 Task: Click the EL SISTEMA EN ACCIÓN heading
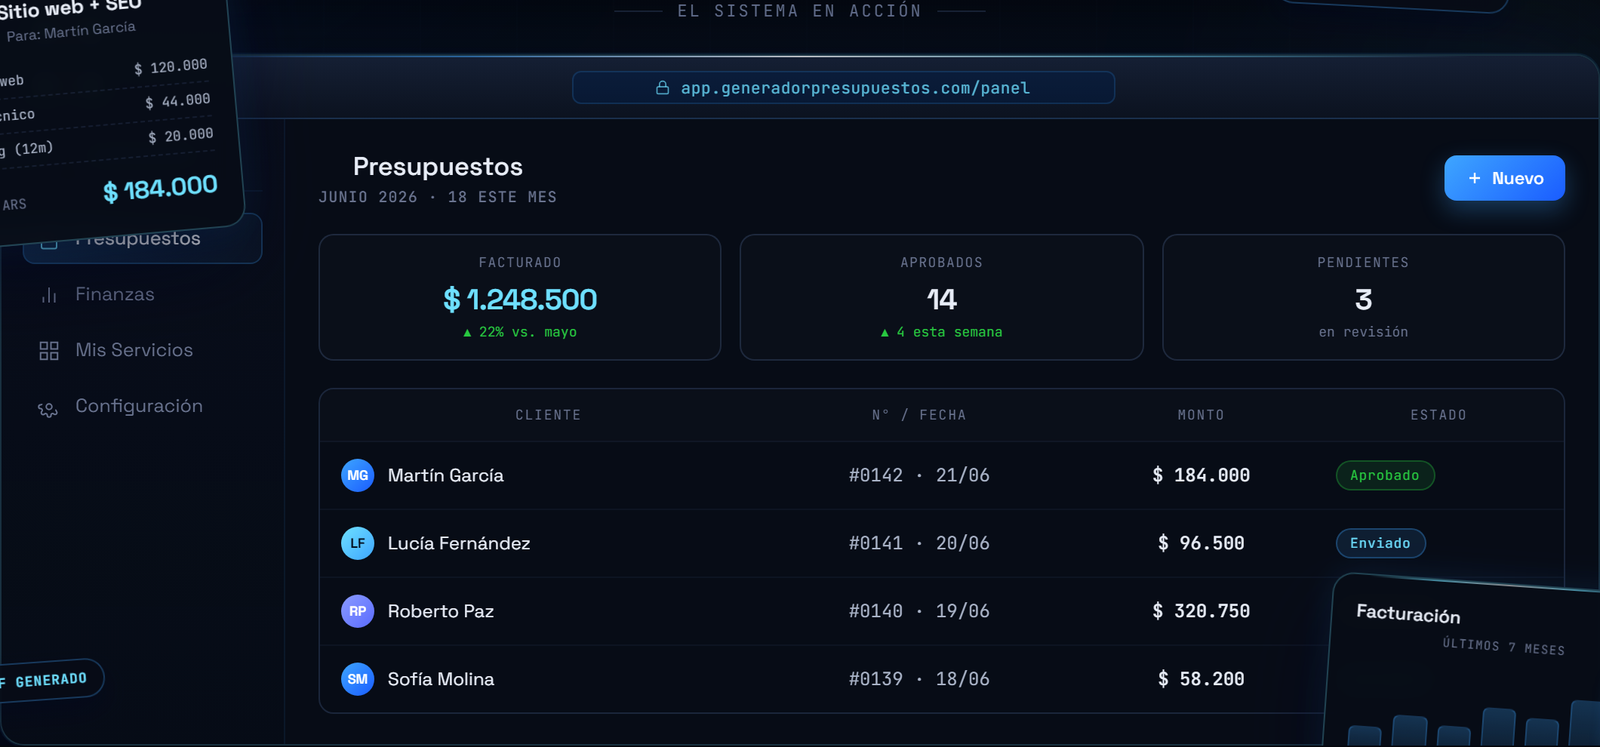pos(800,11)
